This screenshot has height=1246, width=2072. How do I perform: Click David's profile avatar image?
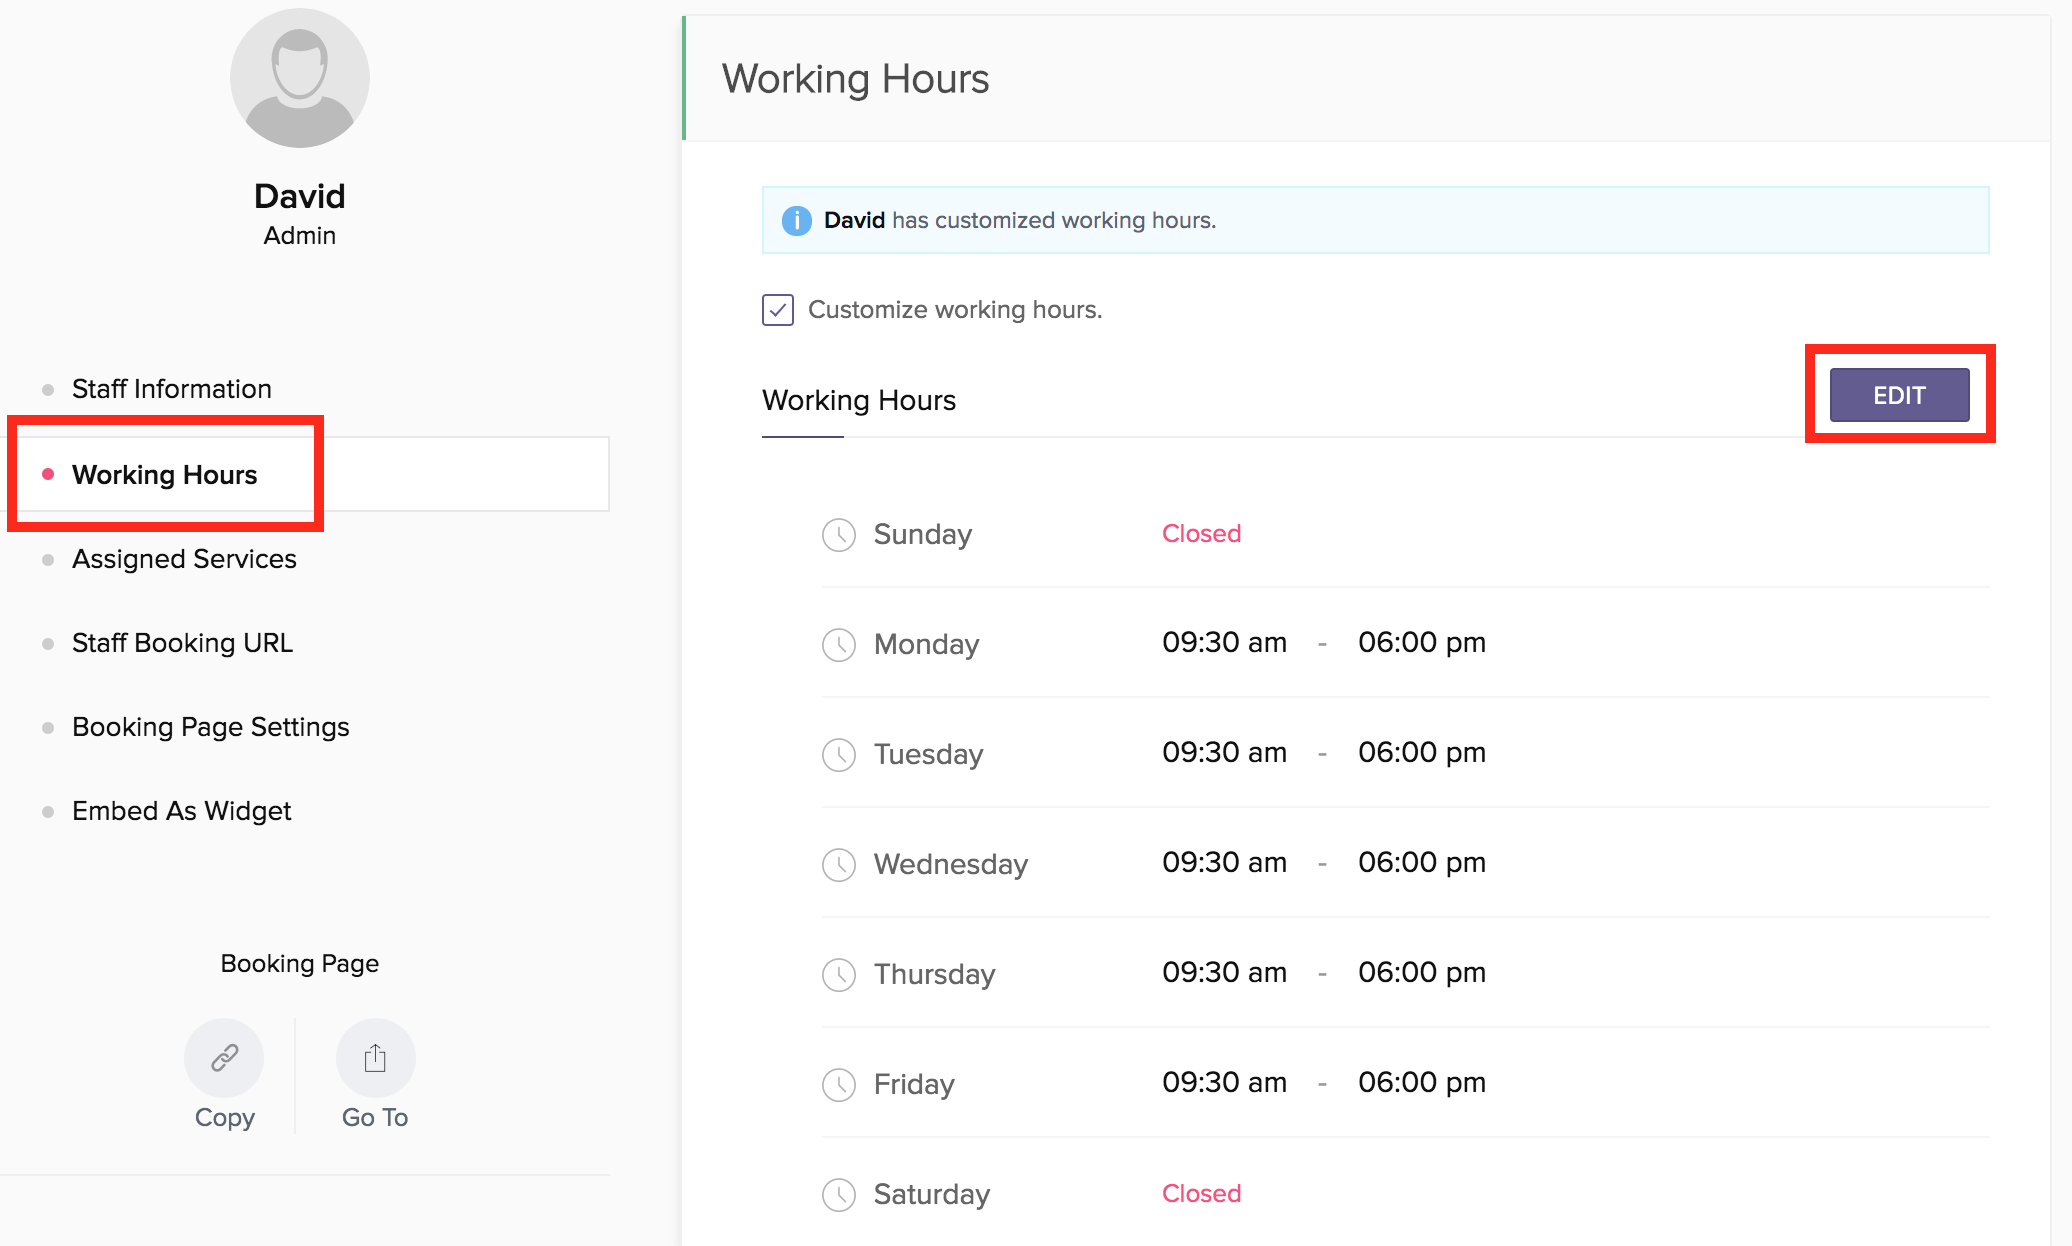(299, 78)
